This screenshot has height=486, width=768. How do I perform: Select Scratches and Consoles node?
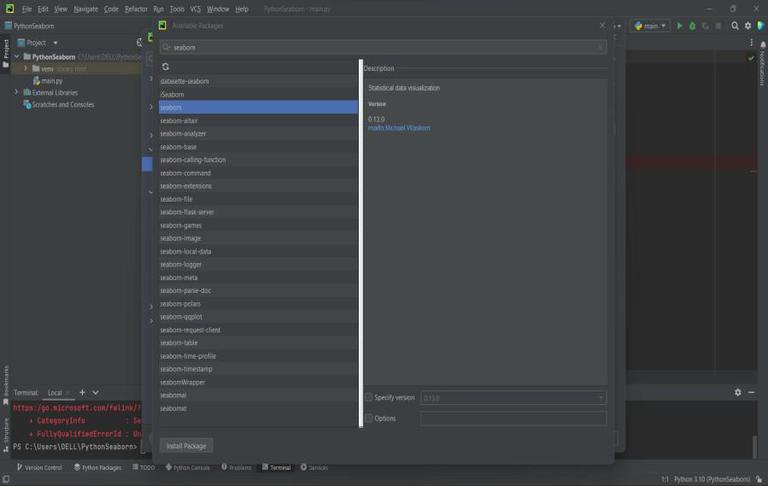point(63,104)
